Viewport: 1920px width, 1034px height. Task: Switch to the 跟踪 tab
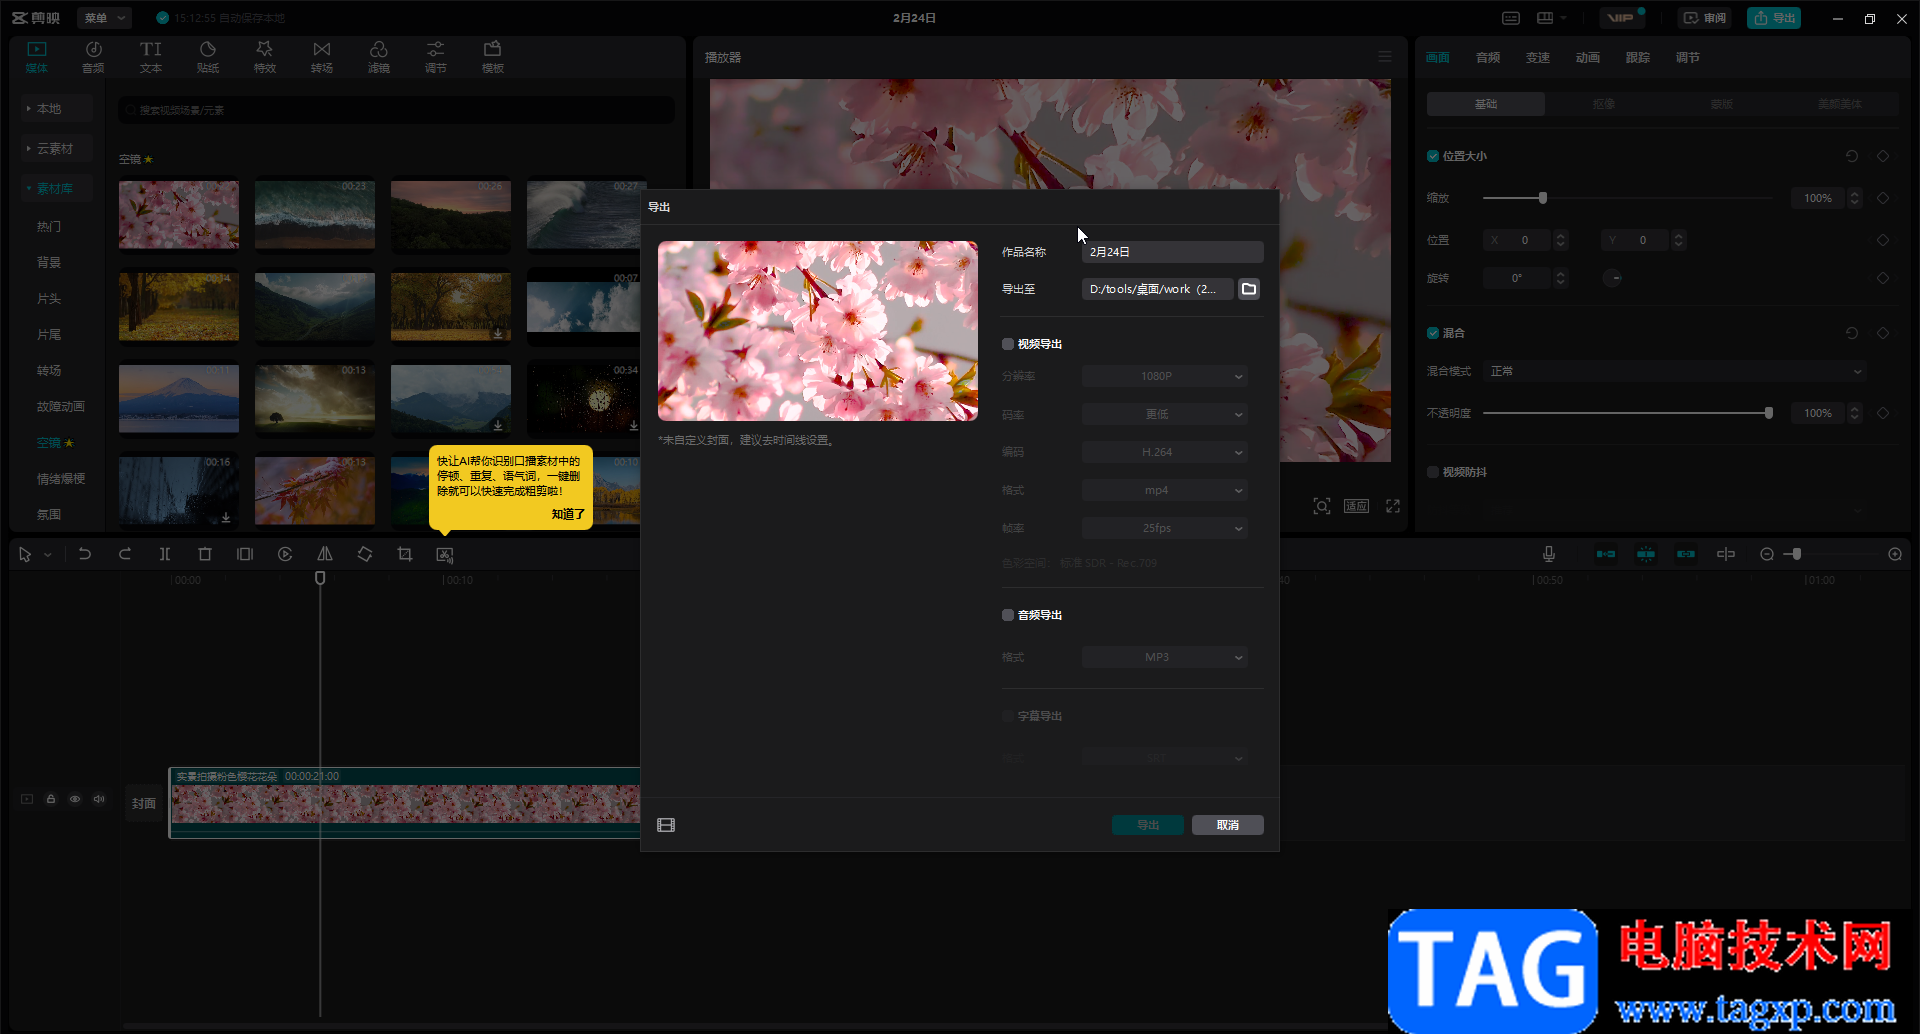tap(1638, 57)
